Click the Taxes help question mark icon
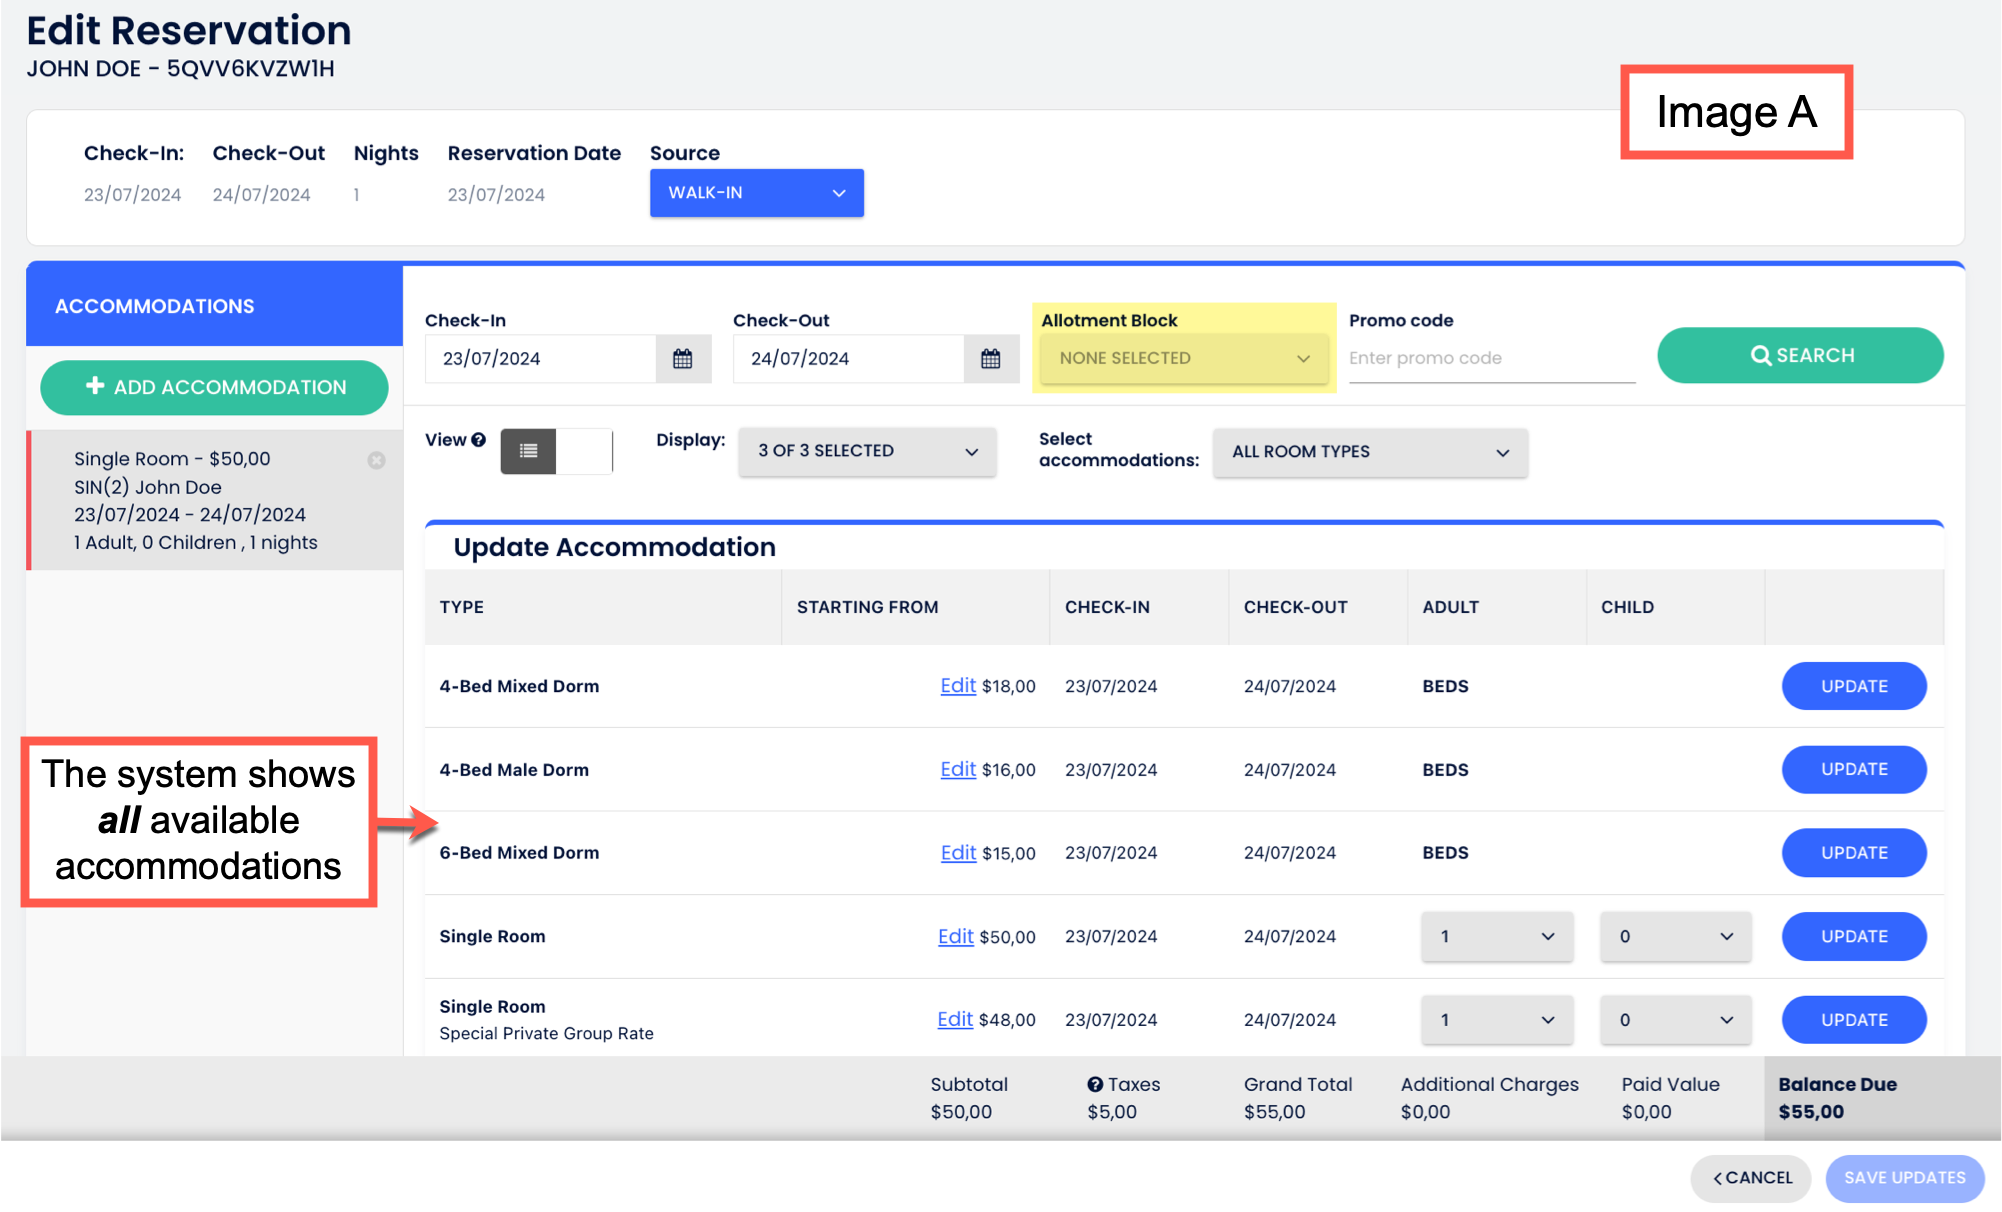 [x=1095, y=1084]
